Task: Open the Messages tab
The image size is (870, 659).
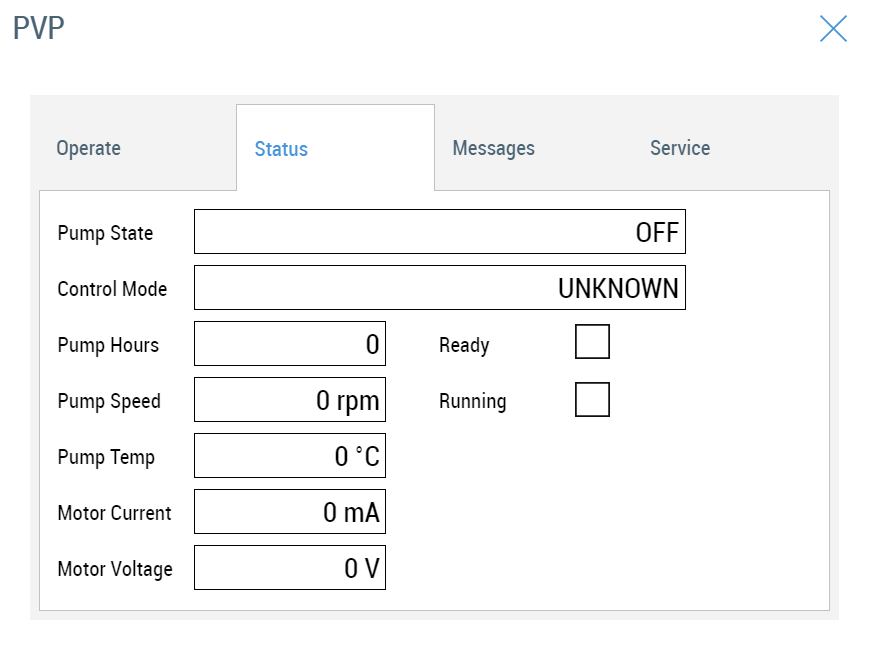Action: [x=493, y=148]
